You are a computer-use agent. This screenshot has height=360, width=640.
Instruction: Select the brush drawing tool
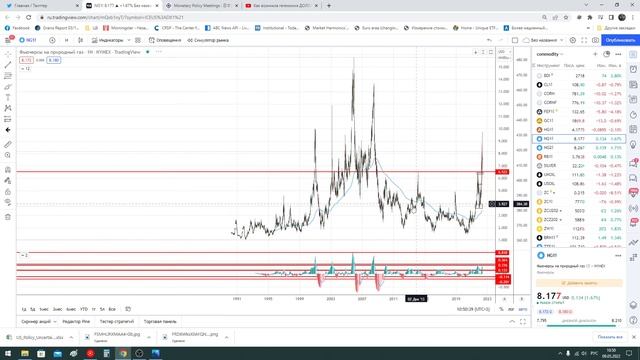pos(8,87)
